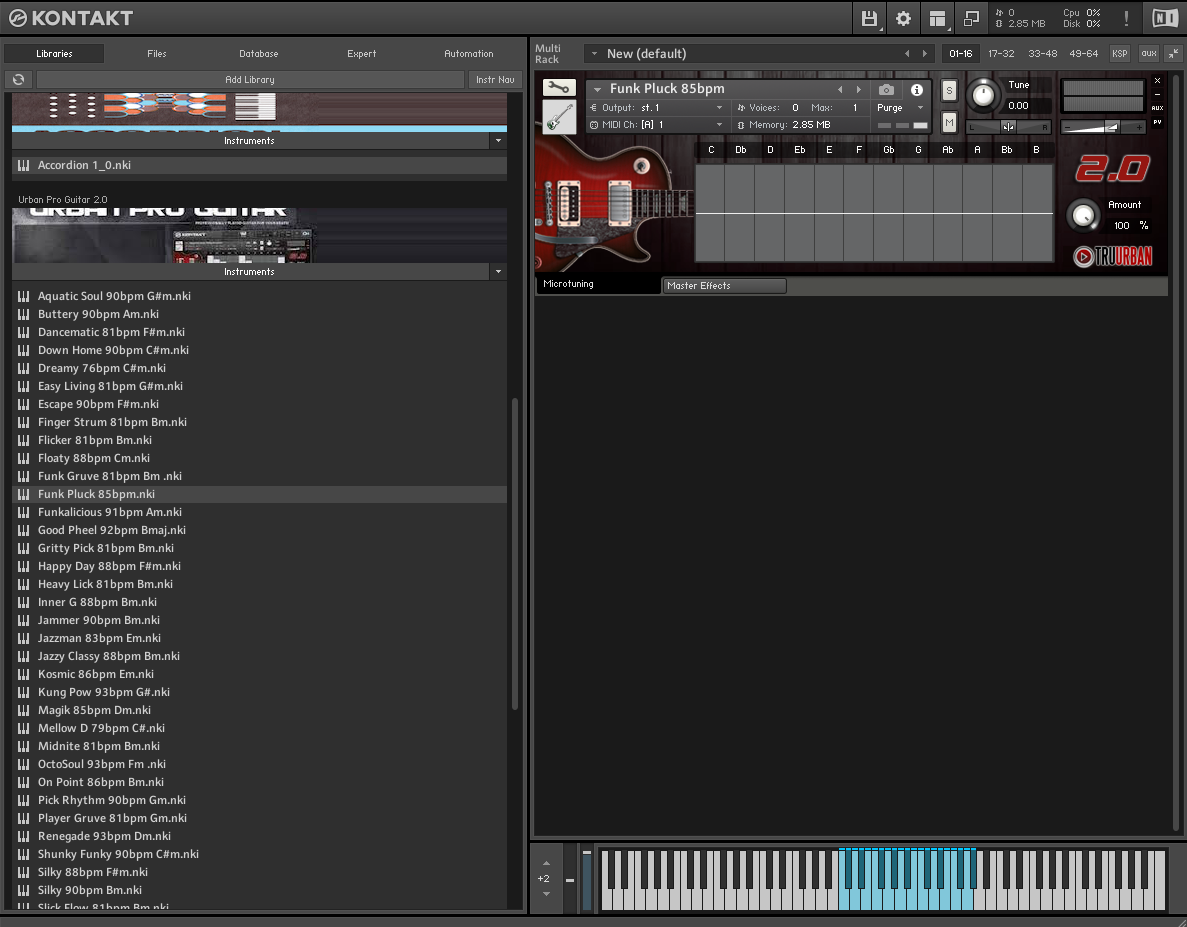Select the Microtuning tab
Screen dimensions: 1187x927
(598, 284)
